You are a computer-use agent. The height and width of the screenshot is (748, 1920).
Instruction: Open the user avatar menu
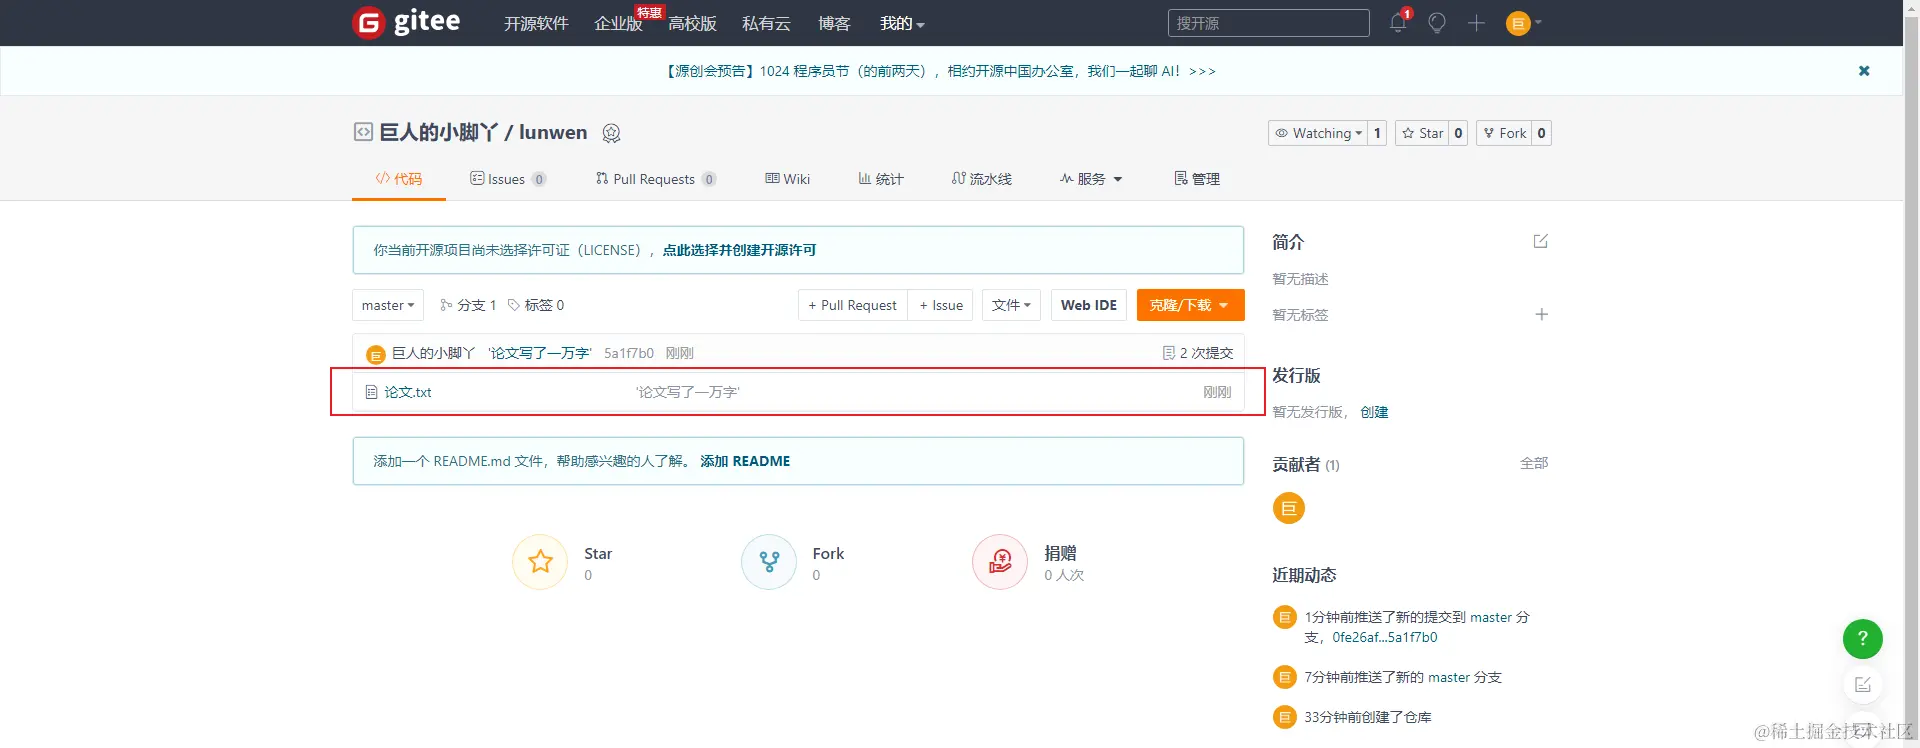pyautogui.click(x=1523, y=23)
